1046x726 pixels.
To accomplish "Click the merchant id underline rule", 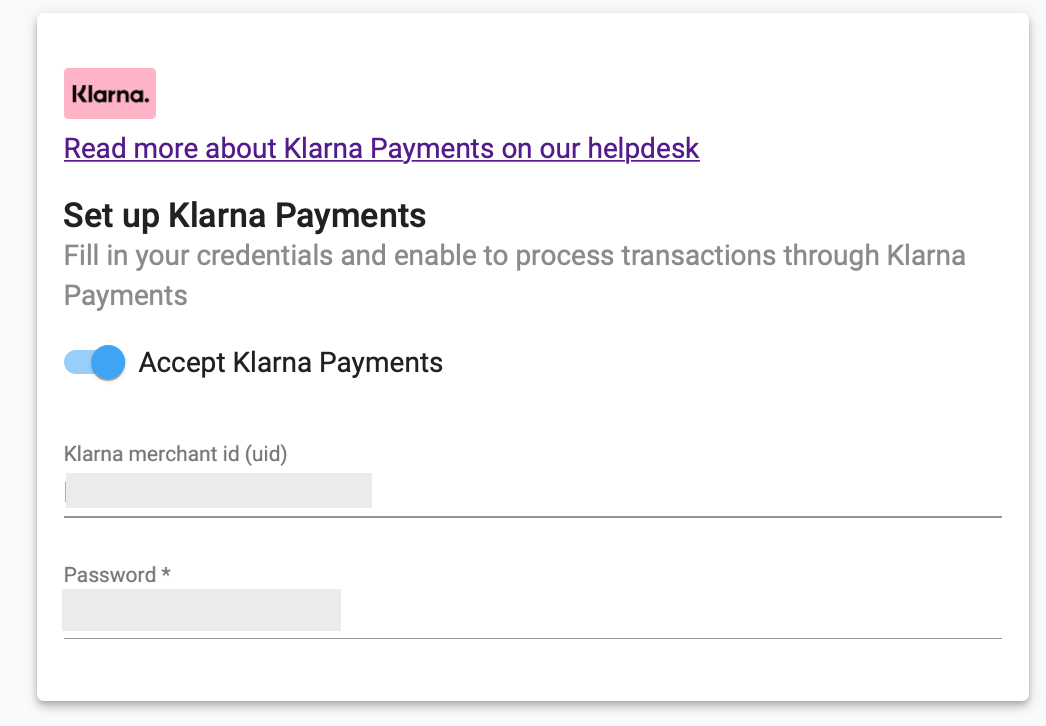I will pyautogui.click(x=532, y=516).
